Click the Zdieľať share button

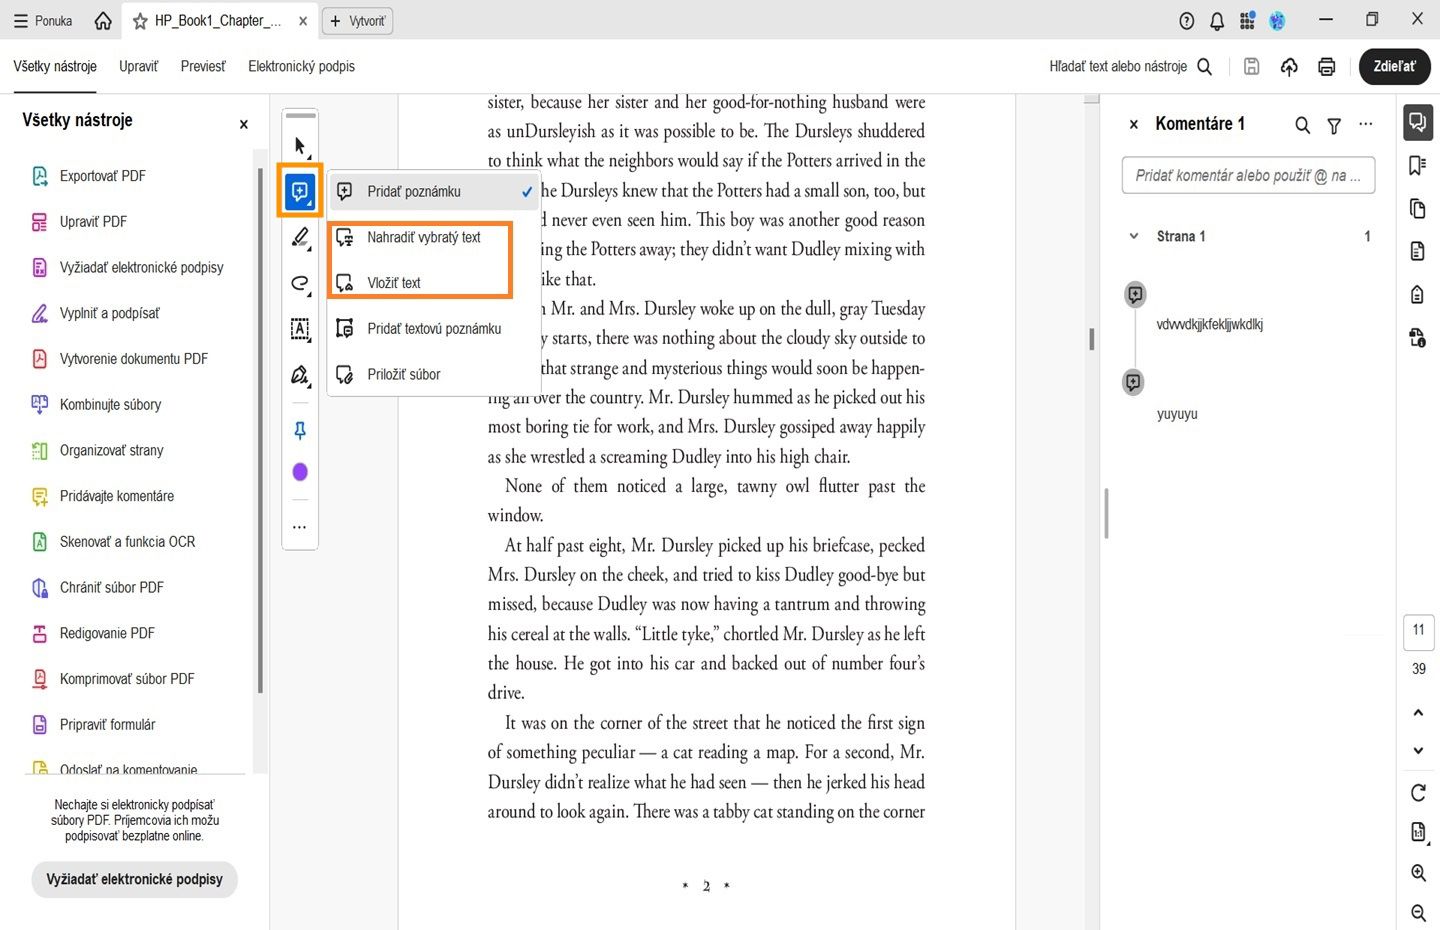click(x=1394, y=66)
